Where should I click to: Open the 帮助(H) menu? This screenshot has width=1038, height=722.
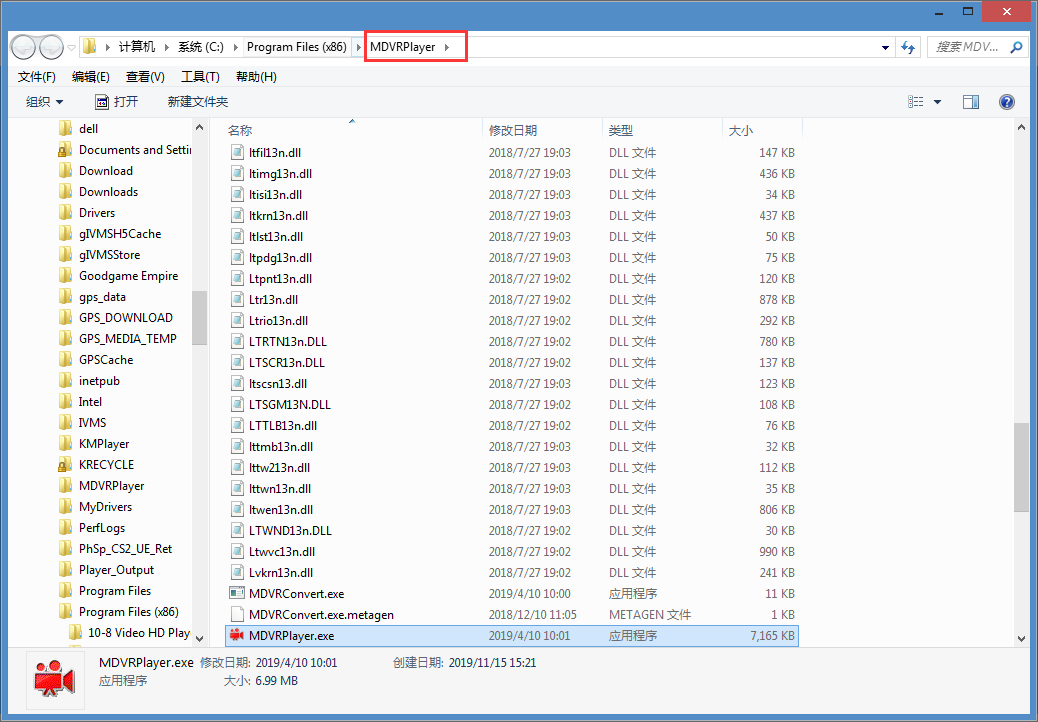pyautogui.click(x=256, y=77)
